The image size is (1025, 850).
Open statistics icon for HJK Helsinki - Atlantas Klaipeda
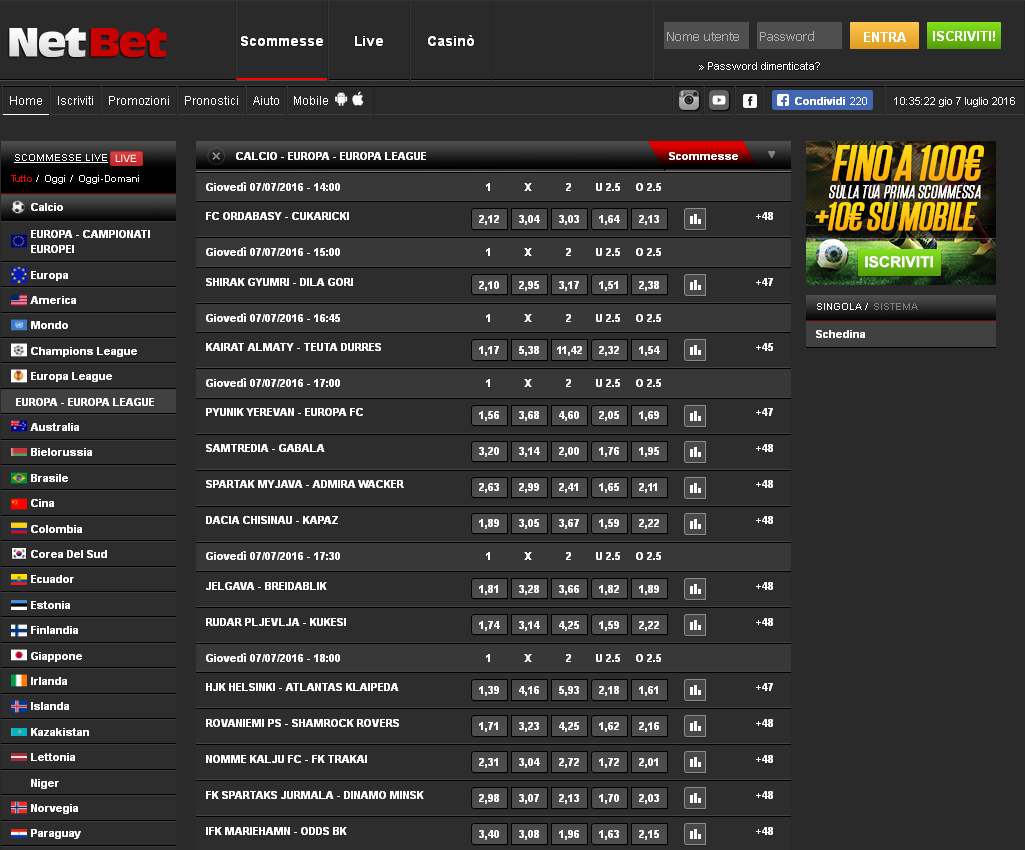695,690
